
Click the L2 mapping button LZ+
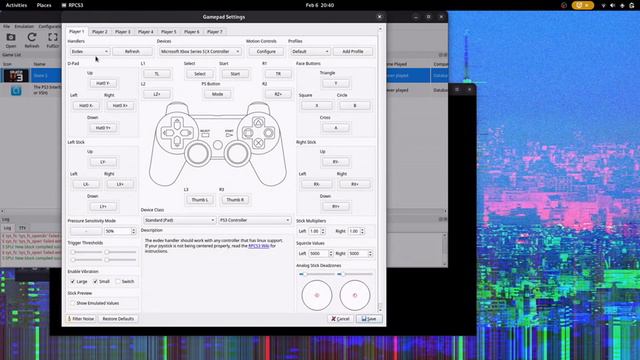pyautogui.click(x=157, y=94)
